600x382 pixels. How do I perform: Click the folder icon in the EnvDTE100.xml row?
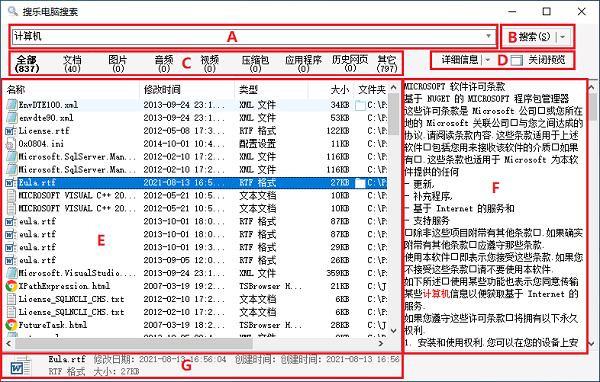[x=360, y=105]
